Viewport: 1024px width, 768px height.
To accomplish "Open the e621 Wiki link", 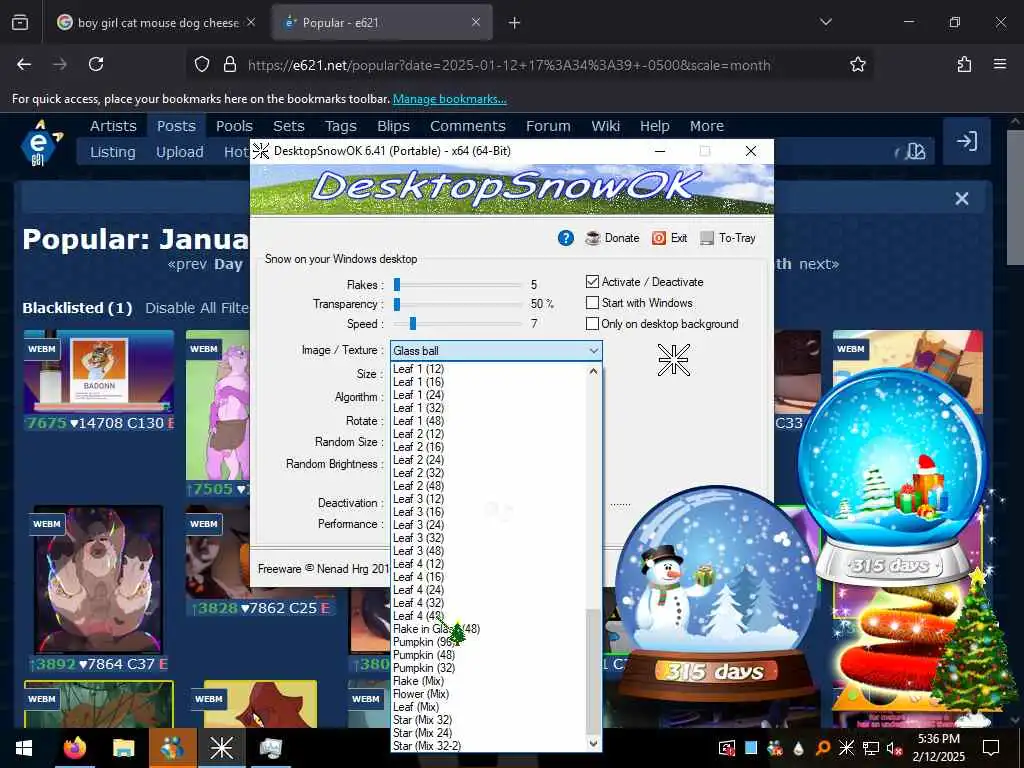I will pos(605,126).
